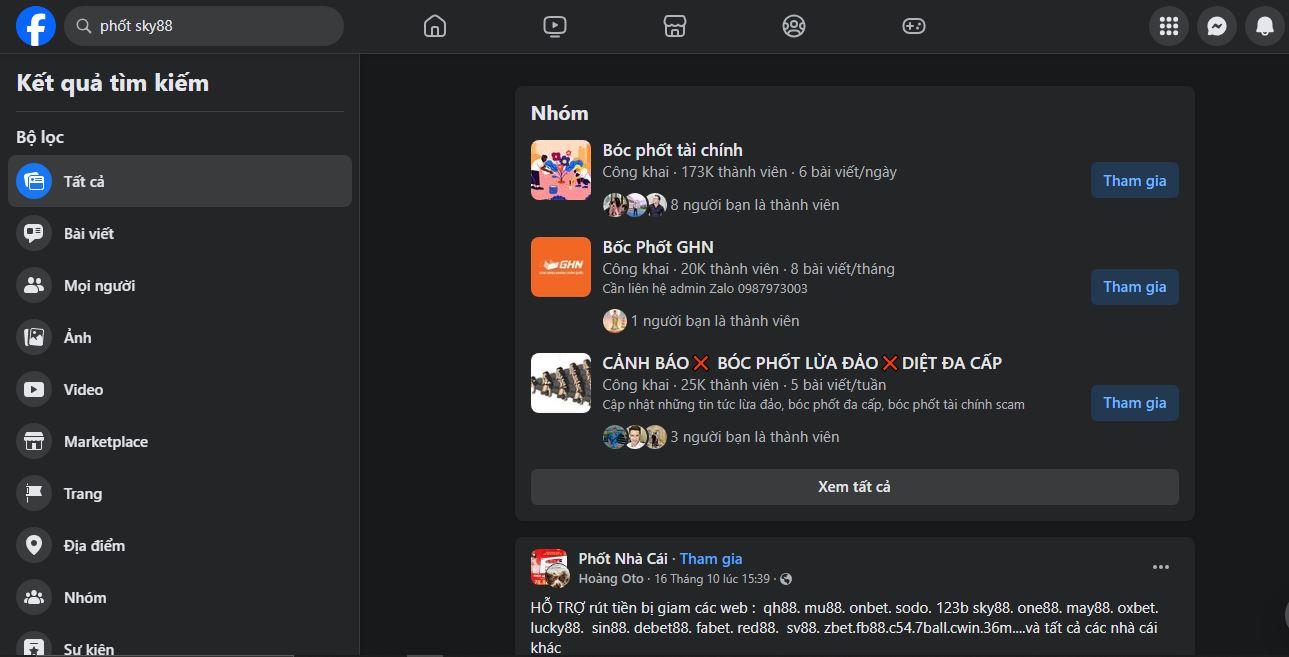This screenshot has width=1289, height=657.
Task: Open the apps grid menu
Action: click(1168, 26)
